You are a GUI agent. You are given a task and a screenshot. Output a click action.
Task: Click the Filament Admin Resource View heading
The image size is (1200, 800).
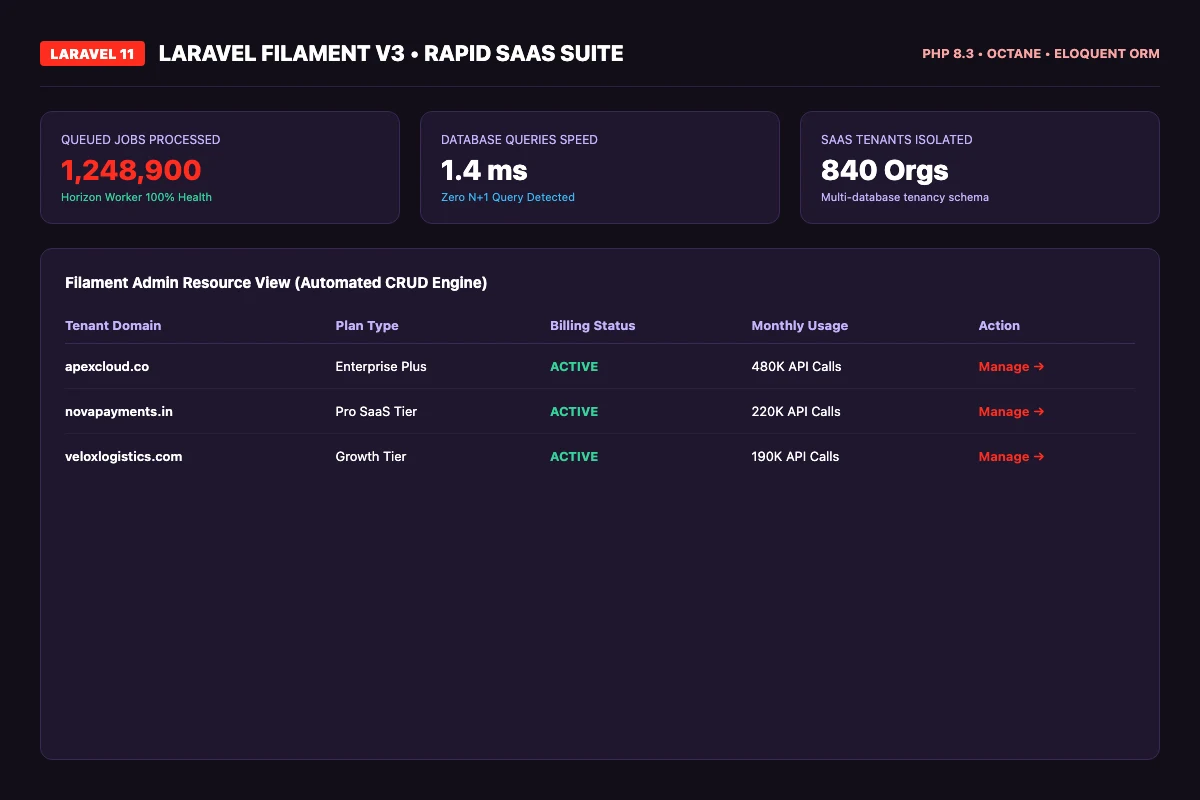point(276,283)
